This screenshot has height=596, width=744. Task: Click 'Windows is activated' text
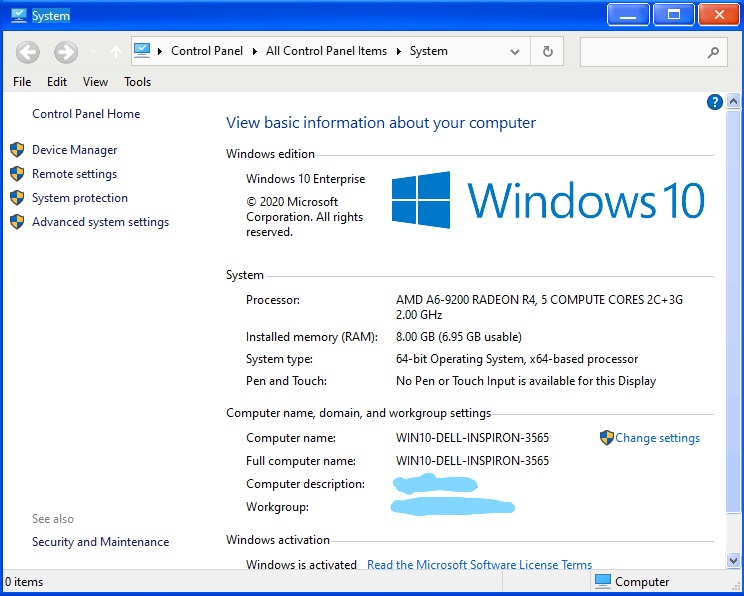[x=301, y=565]
